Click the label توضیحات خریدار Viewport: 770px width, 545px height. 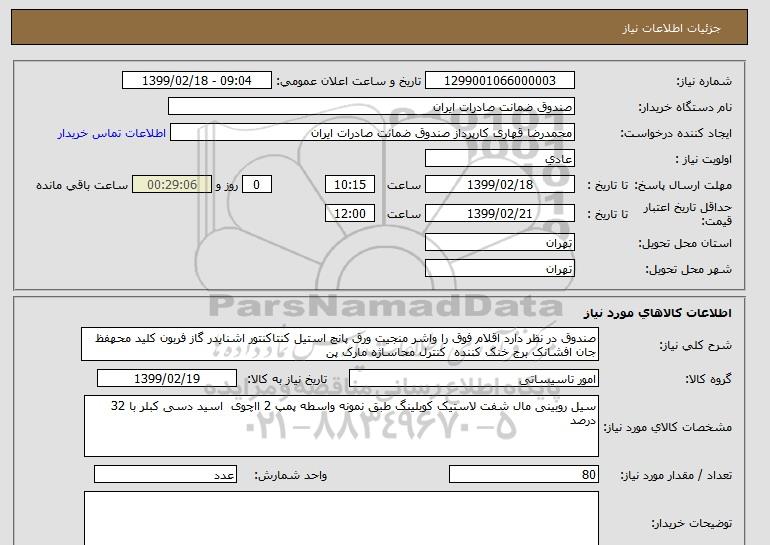[x=691, y=524]
